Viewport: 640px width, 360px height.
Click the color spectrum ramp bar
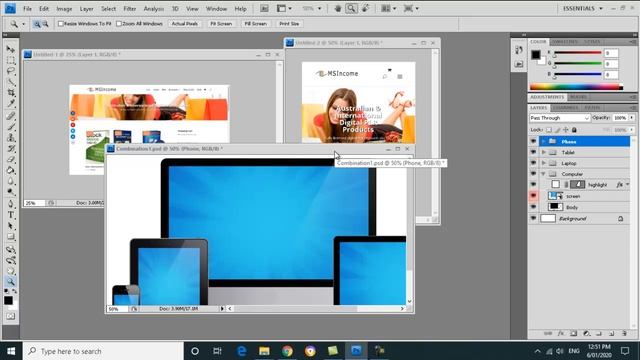[576, 87]
